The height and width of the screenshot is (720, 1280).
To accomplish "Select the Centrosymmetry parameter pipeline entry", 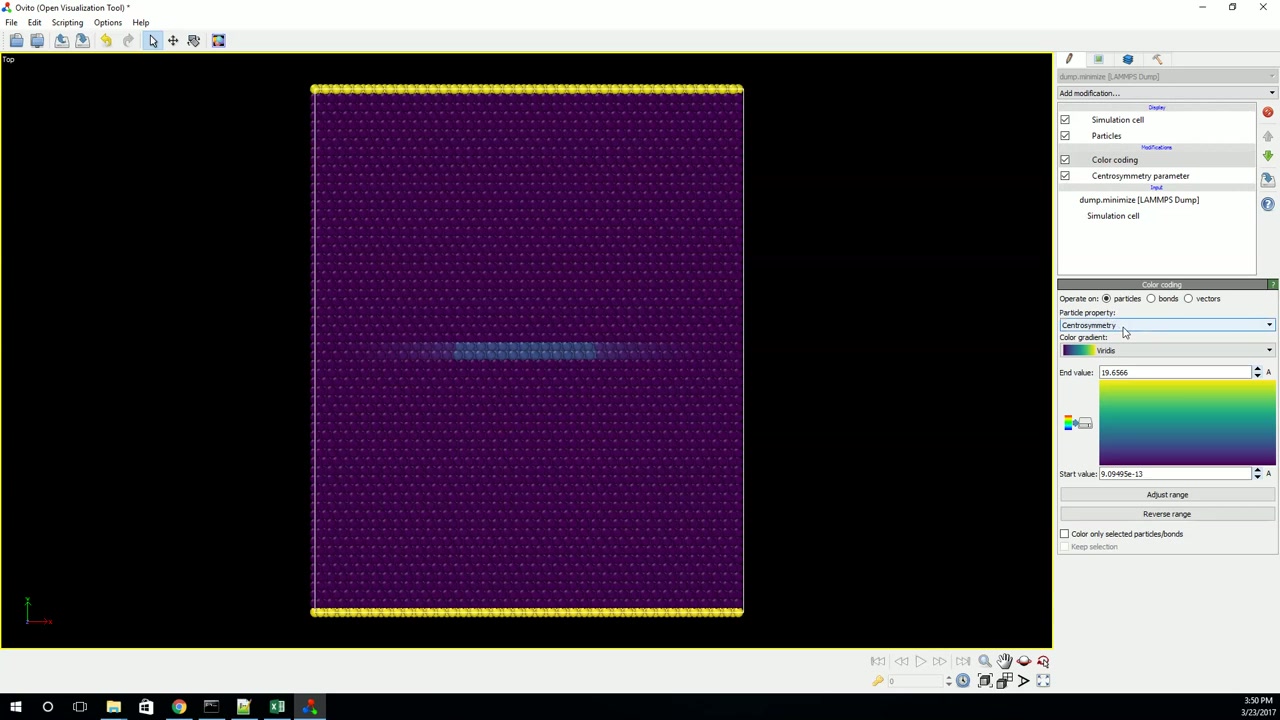I will (1140, 176).
